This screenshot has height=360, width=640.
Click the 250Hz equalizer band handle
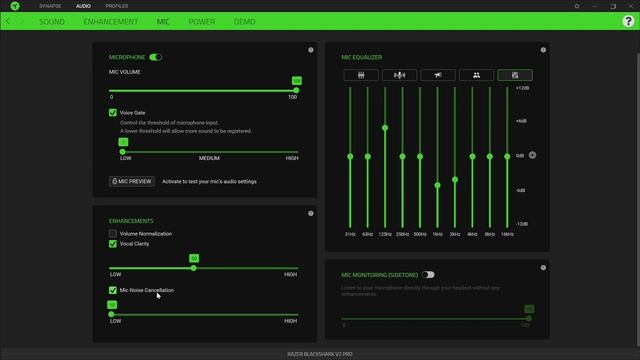click(x=402, y=157)
